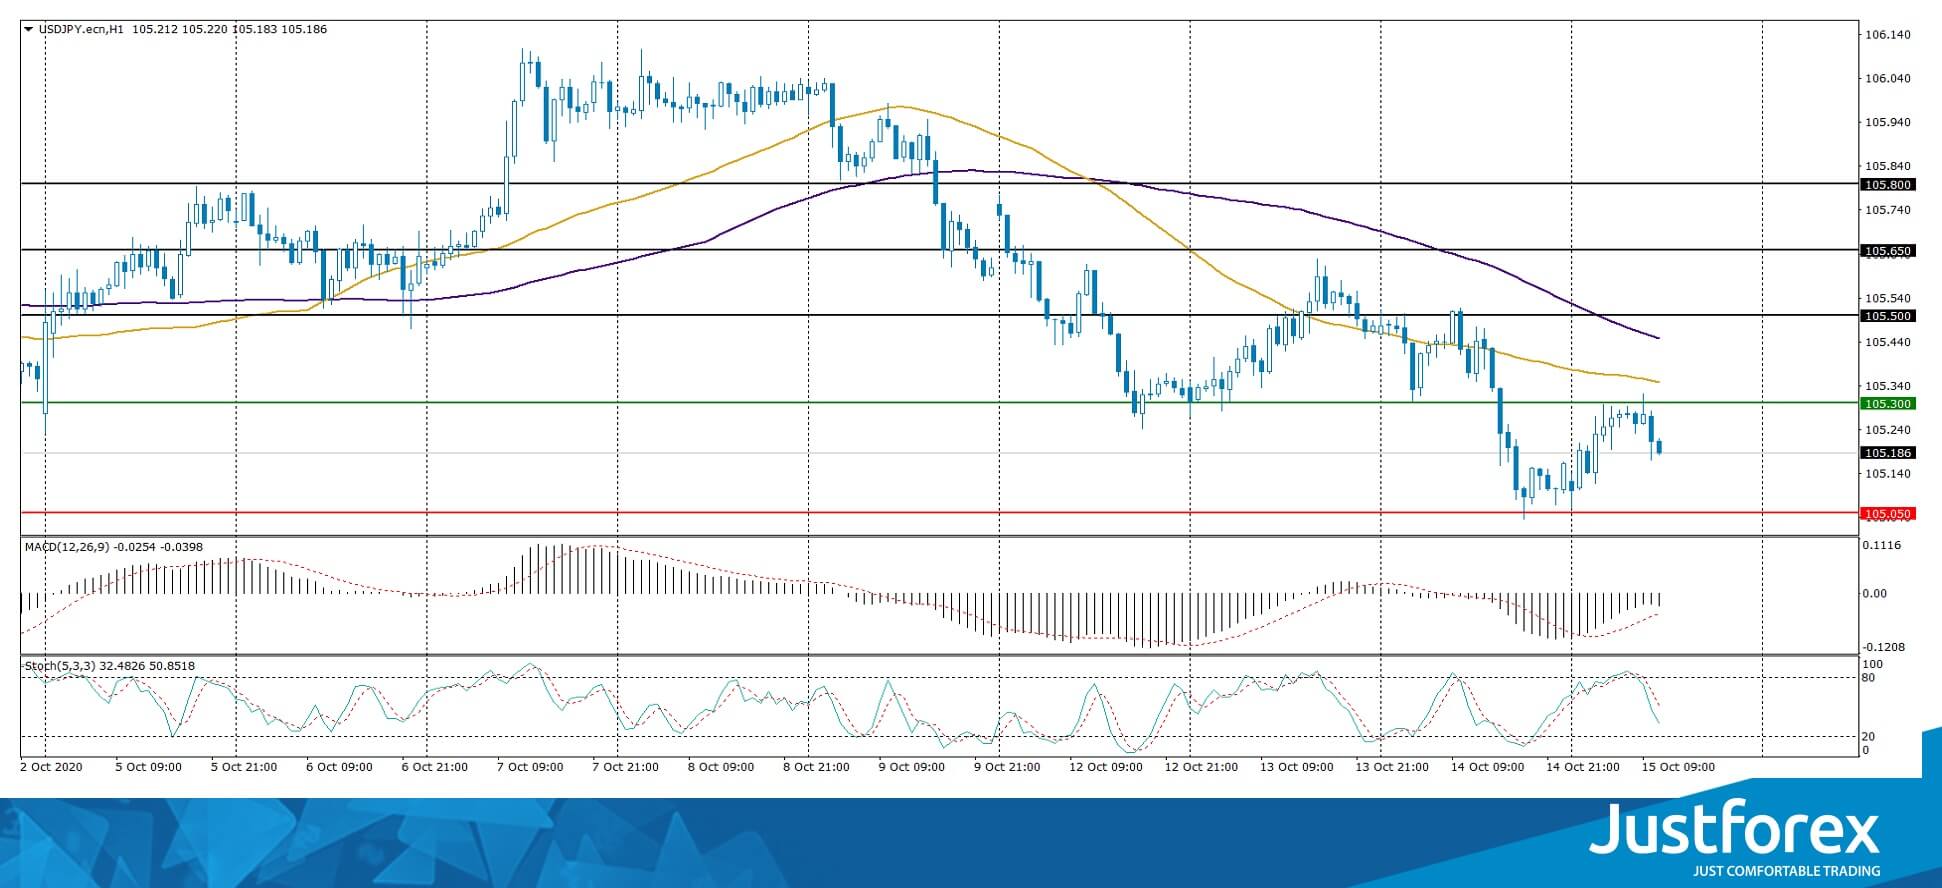The width and height of the screenshot is (1942, 888).
Task: Click the 105.650 level label
Action: click(x=1886, y=251)
